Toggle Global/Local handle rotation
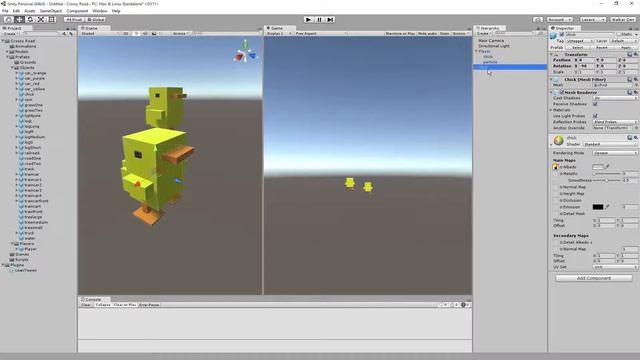Image resolution: width=640 pixels, height=360 pixels. (96, 20)
